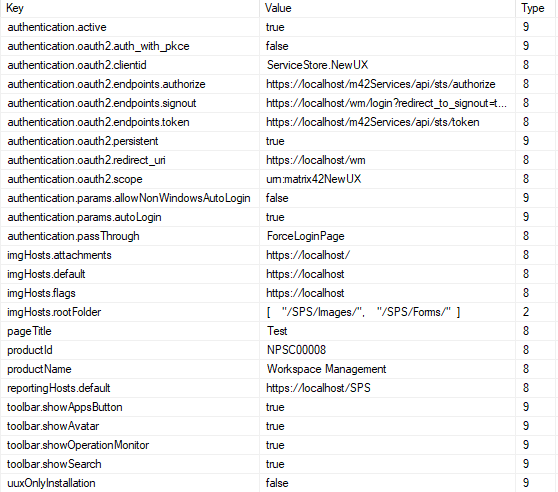Select authentication.oauth2.endpoints.signout key
This screenshot has width=558, height=492.
(x=102, y=103)
